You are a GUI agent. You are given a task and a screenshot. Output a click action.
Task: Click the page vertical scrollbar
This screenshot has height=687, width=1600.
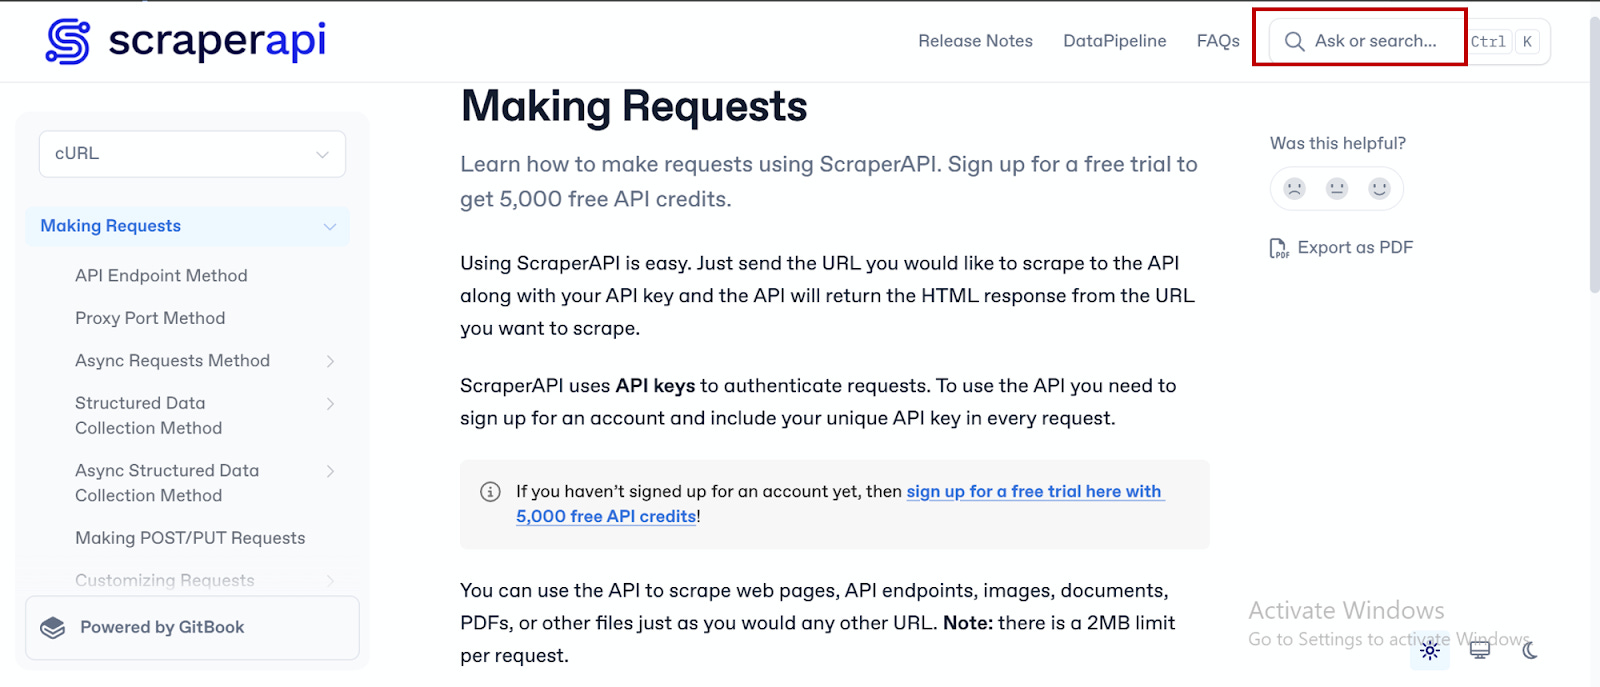click(x=1594, y=155)
